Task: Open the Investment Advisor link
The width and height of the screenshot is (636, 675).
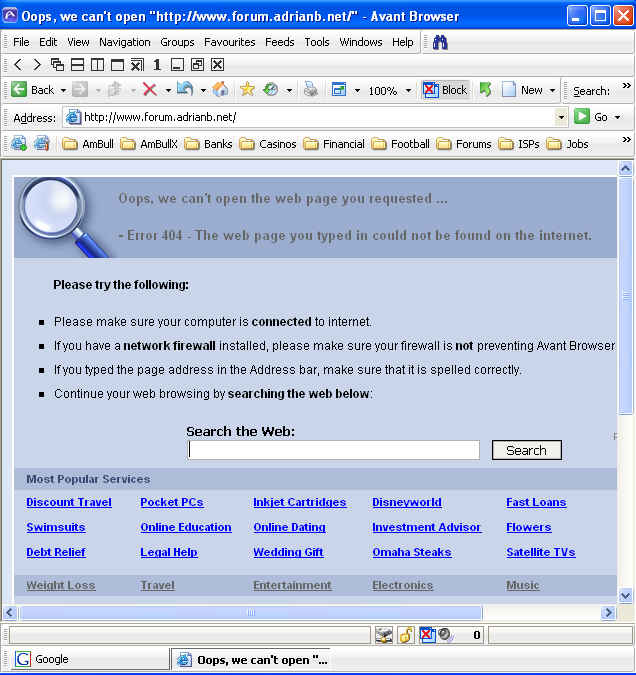Action: pyautogui.click(x=426, y=527)
